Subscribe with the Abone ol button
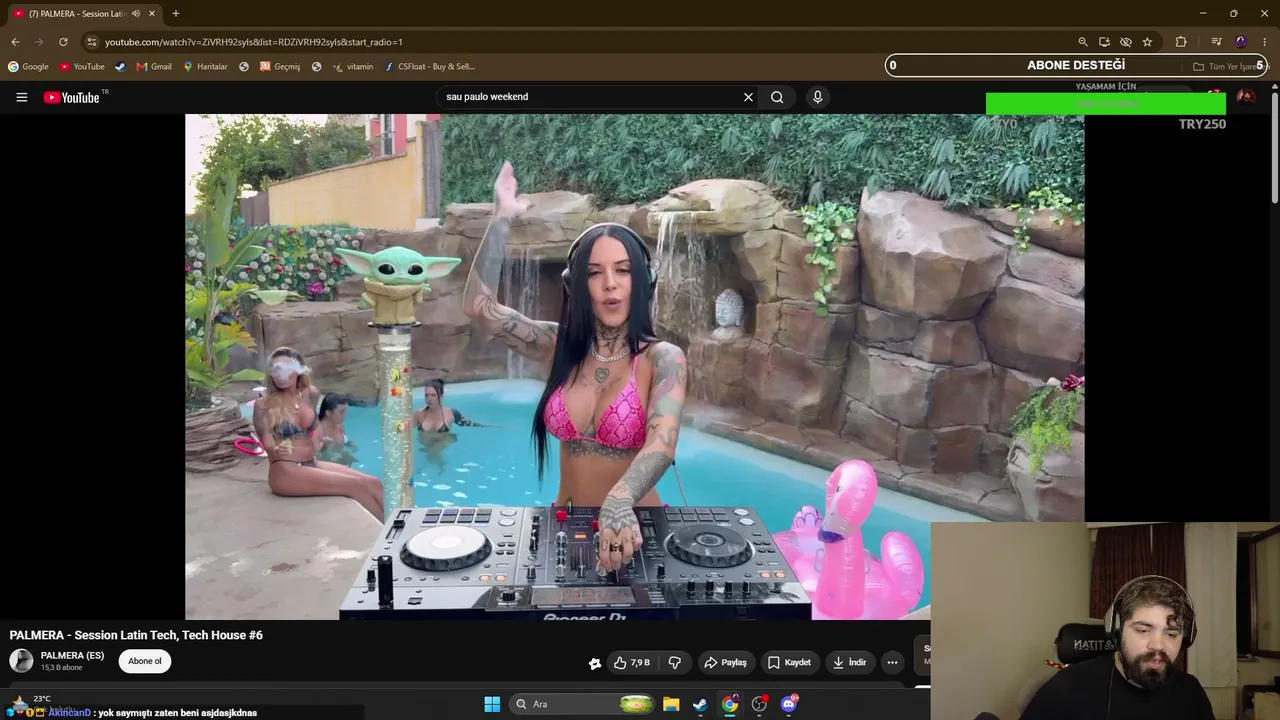The image size is (1280, 720). click(x=145, y=661)
